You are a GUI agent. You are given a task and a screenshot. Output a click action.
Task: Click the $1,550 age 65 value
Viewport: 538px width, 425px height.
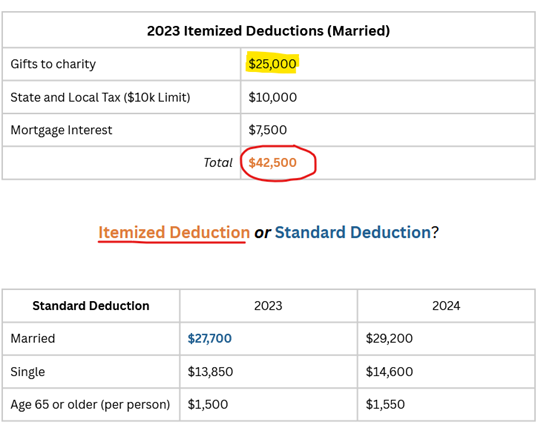pos(385,405)
